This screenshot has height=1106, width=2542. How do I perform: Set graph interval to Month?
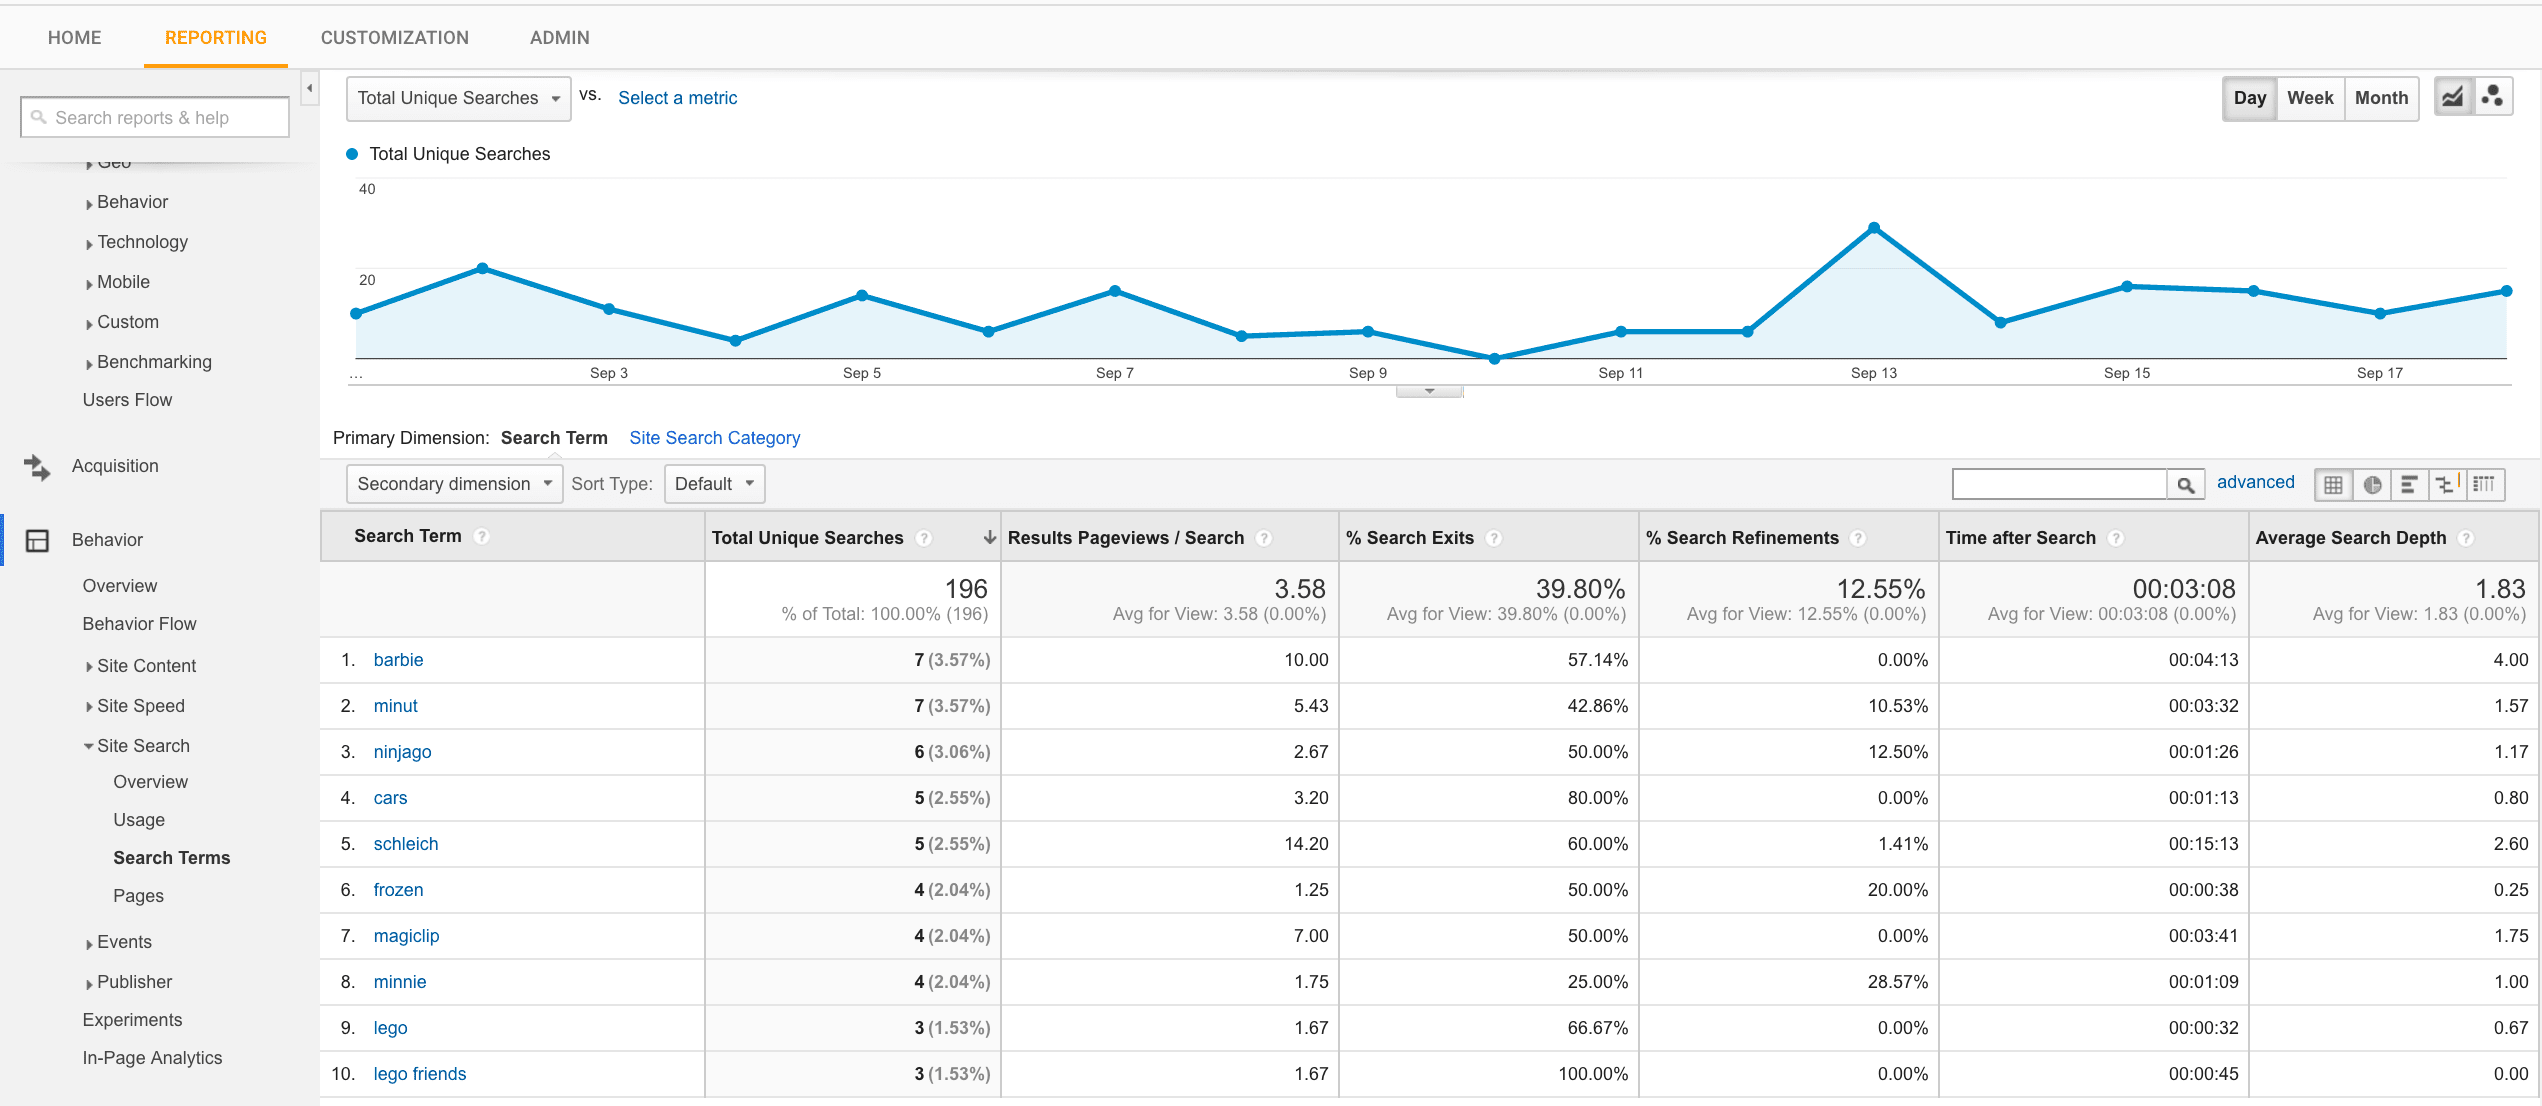(x=2381, y=98)
